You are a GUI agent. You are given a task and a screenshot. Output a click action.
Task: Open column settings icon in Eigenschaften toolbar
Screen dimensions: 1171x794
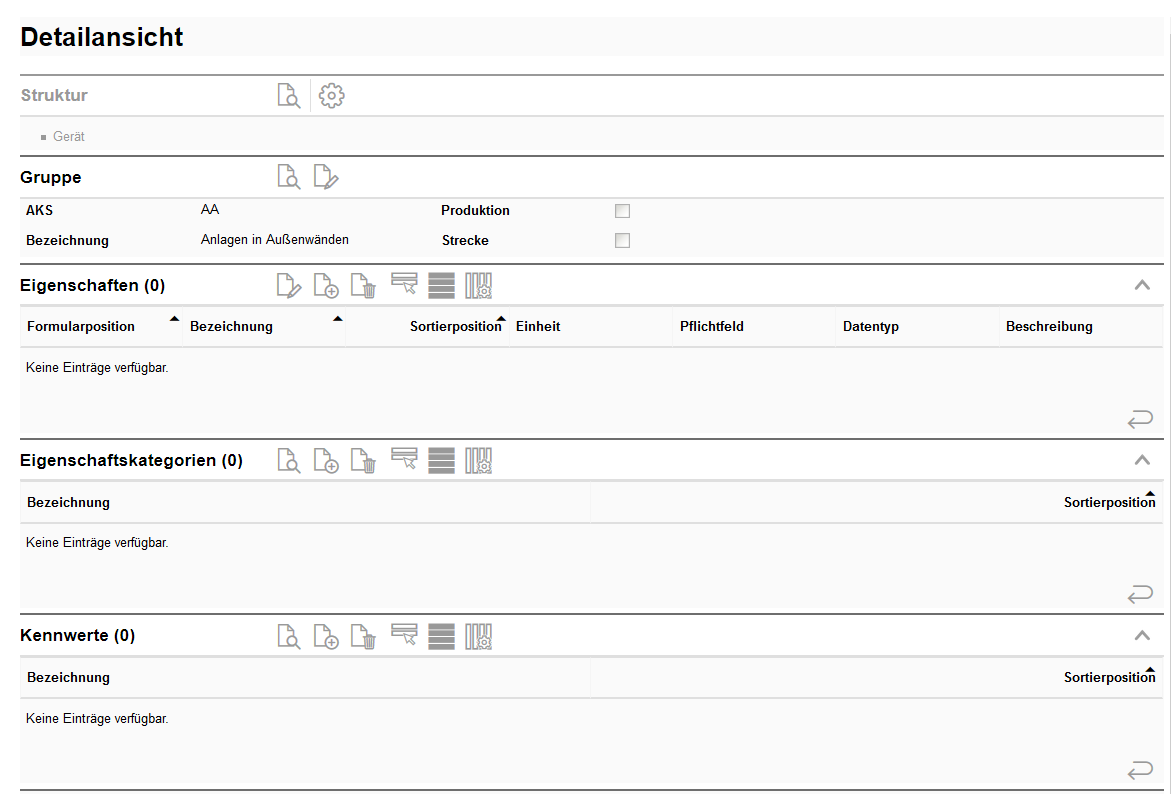479,286
